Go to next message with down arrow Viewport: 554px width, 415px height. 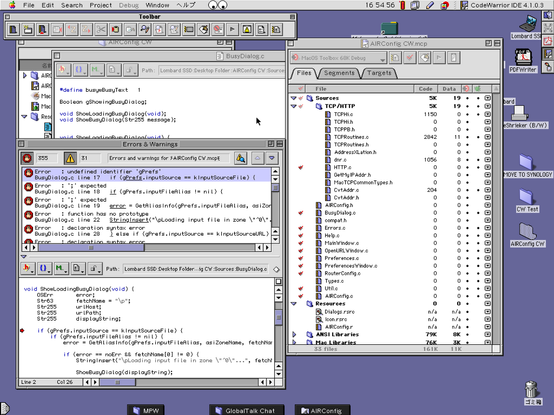tap(272, 158)
